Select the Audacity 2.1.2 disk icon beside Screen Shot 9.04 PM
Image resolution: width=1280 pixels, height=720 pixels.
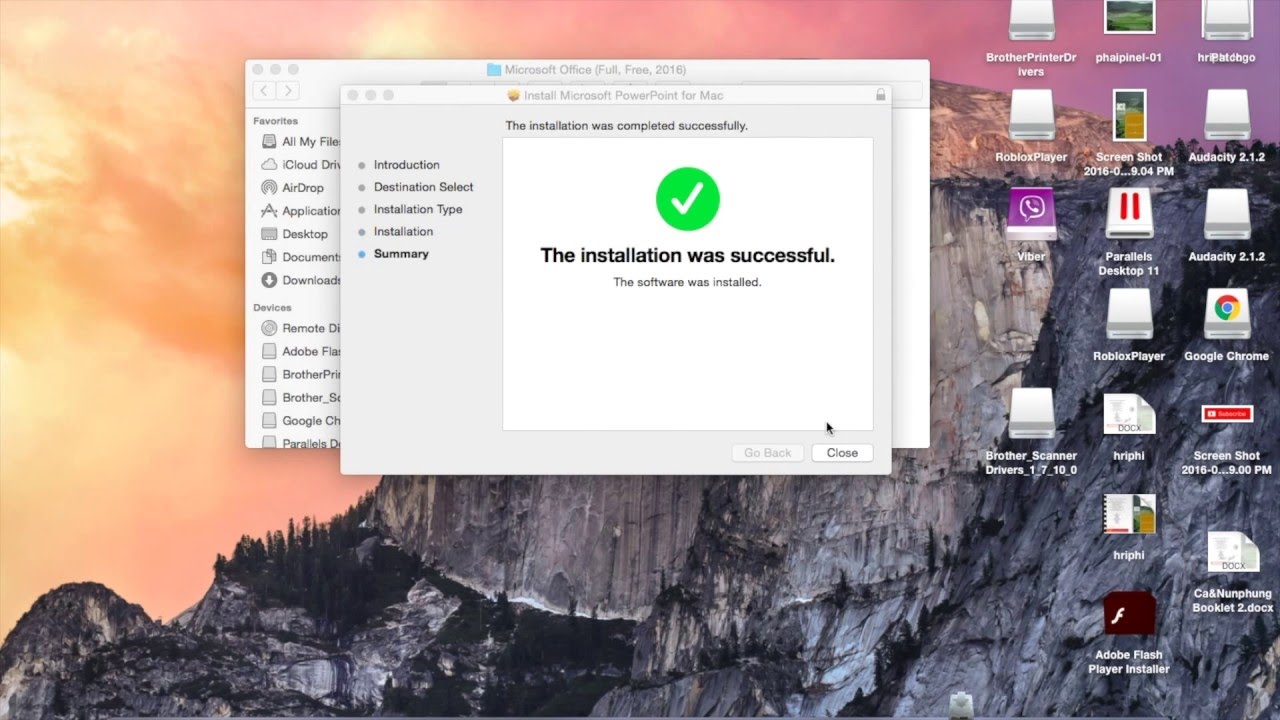[x=1227, y=115]
